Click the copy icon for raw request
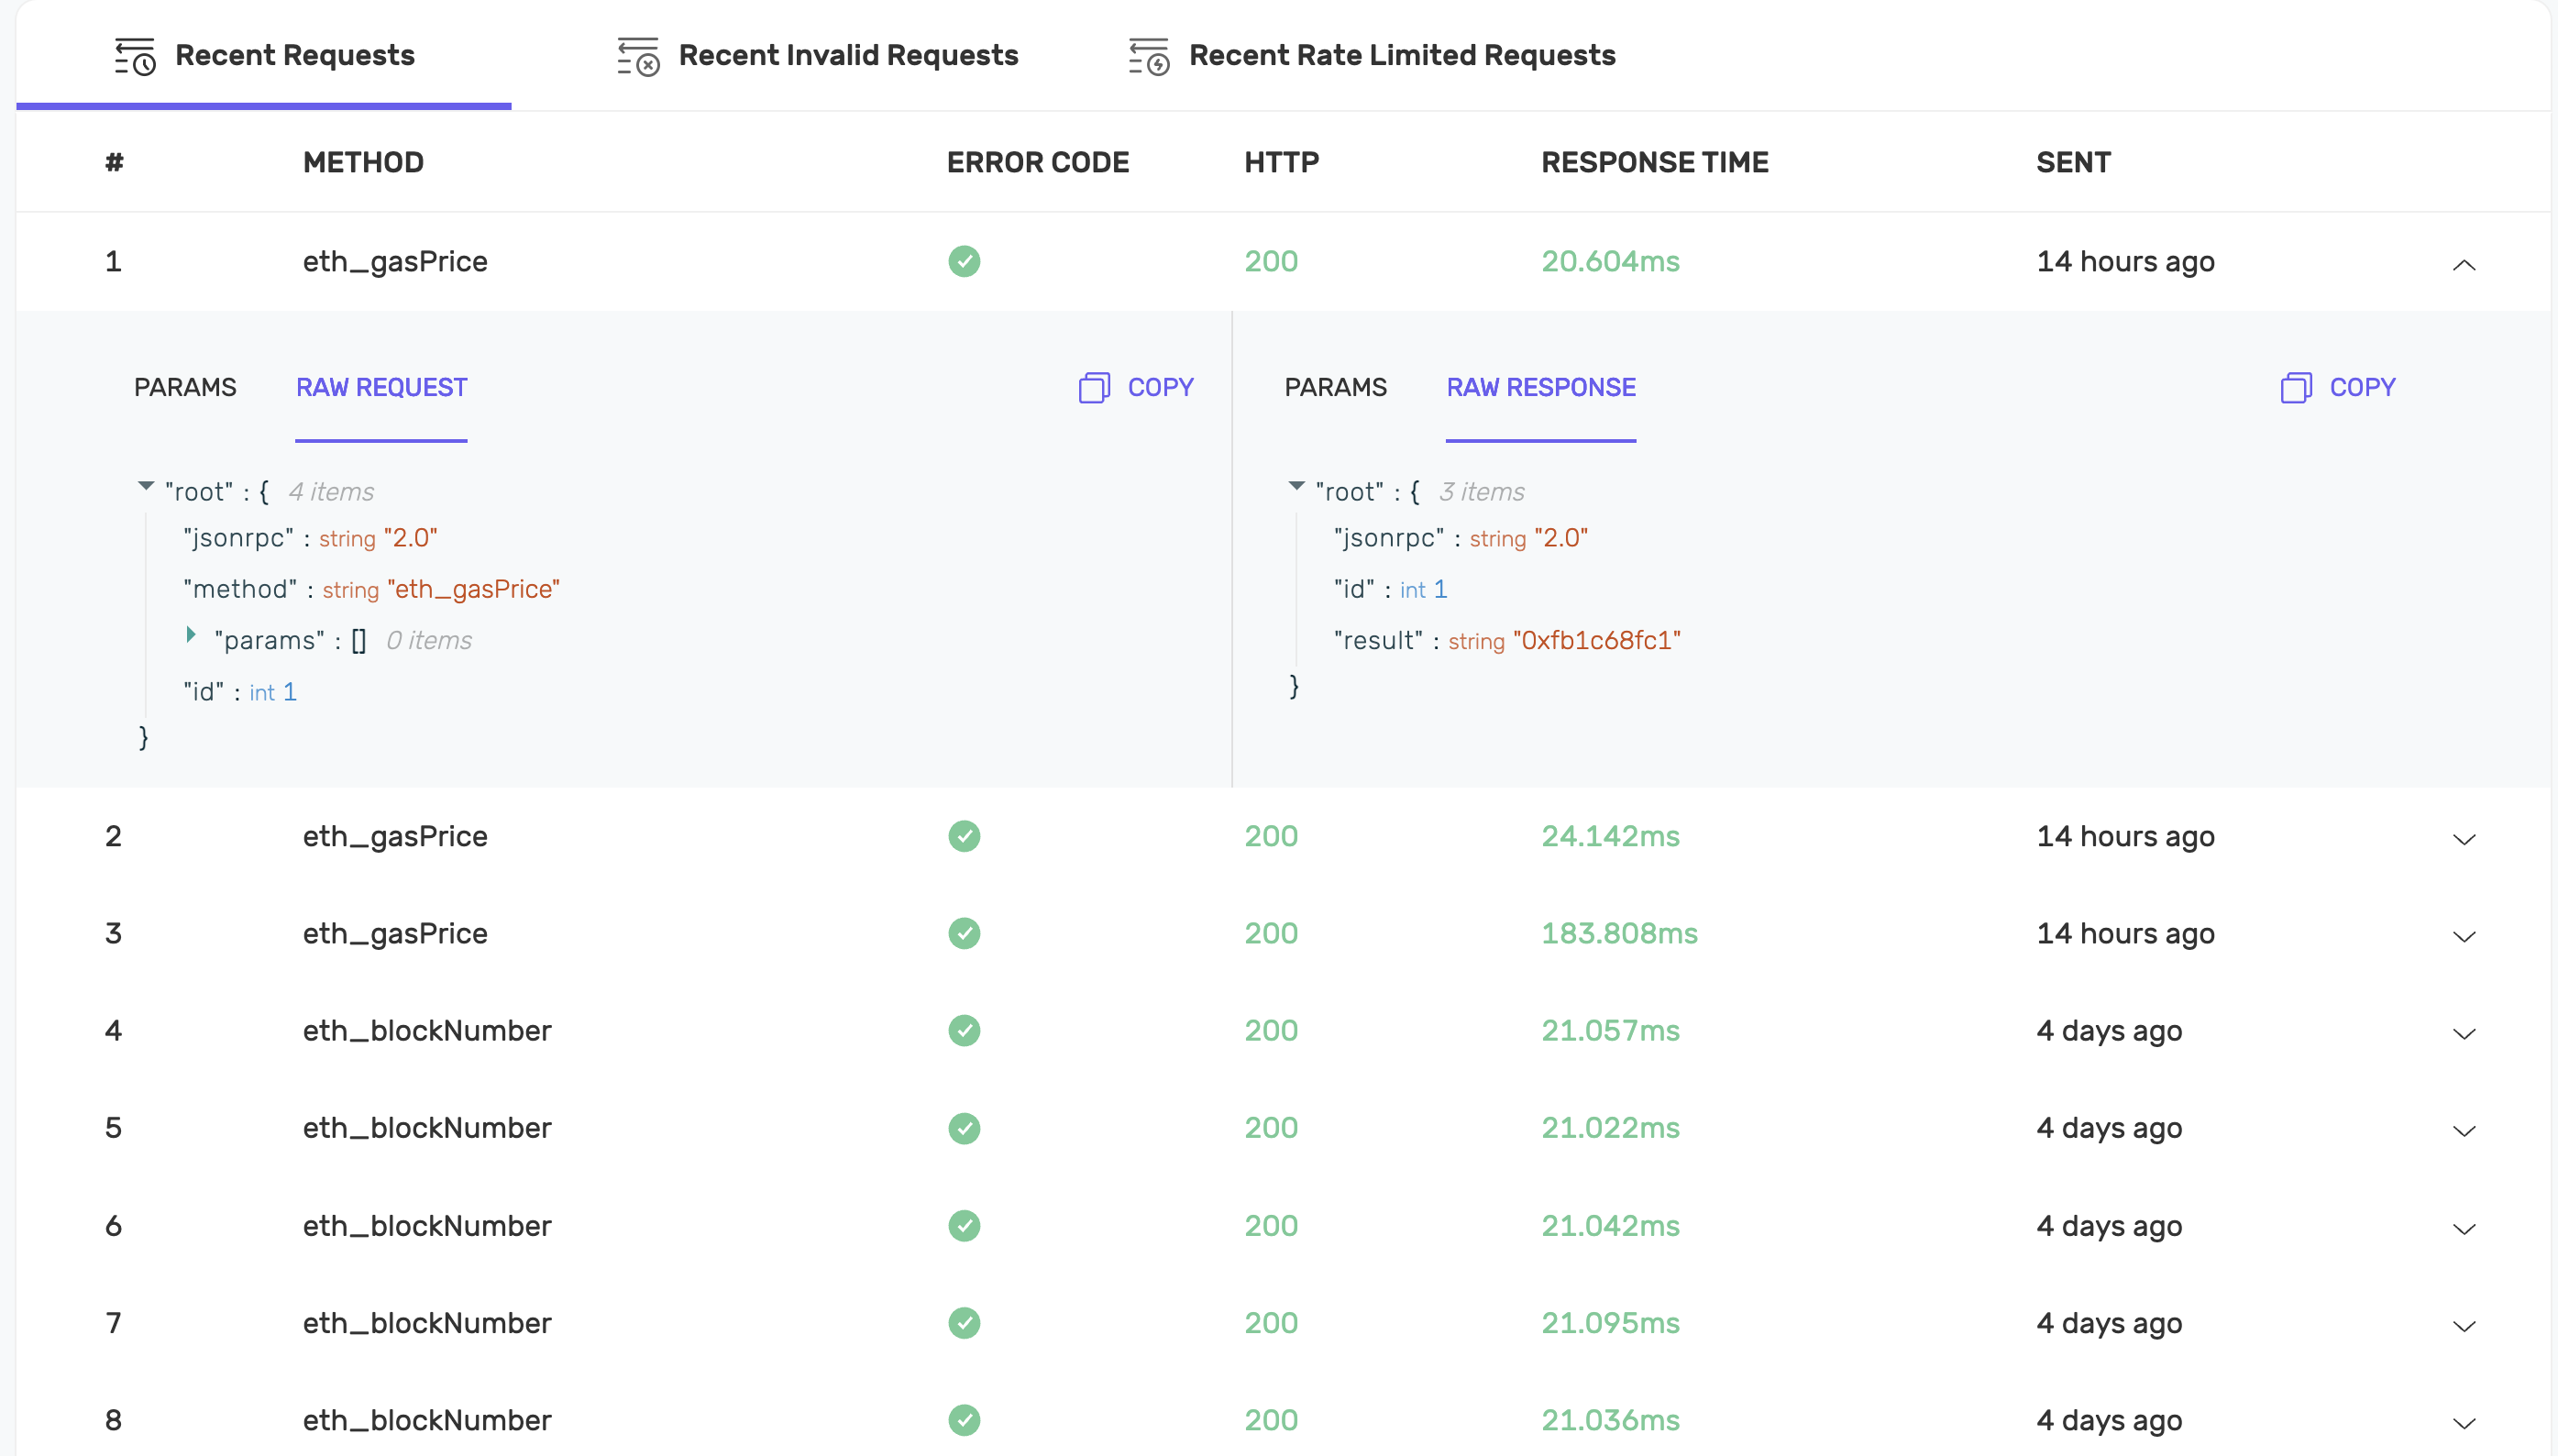The image size is (2558, 1456). coord(1094,387)
